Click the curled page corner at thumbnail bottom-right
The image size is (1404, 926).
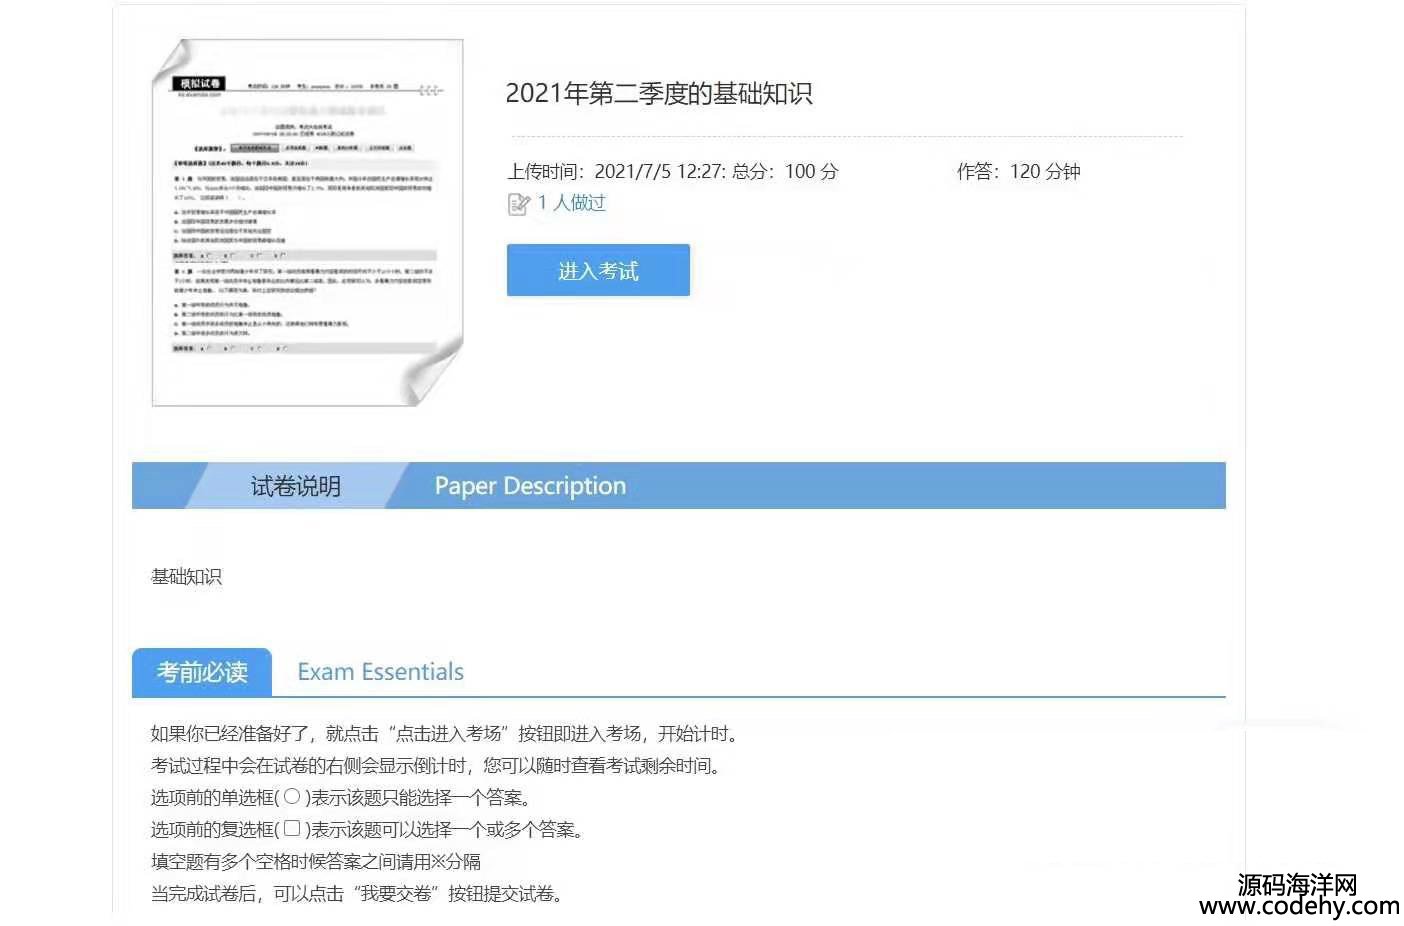[432, 375]
